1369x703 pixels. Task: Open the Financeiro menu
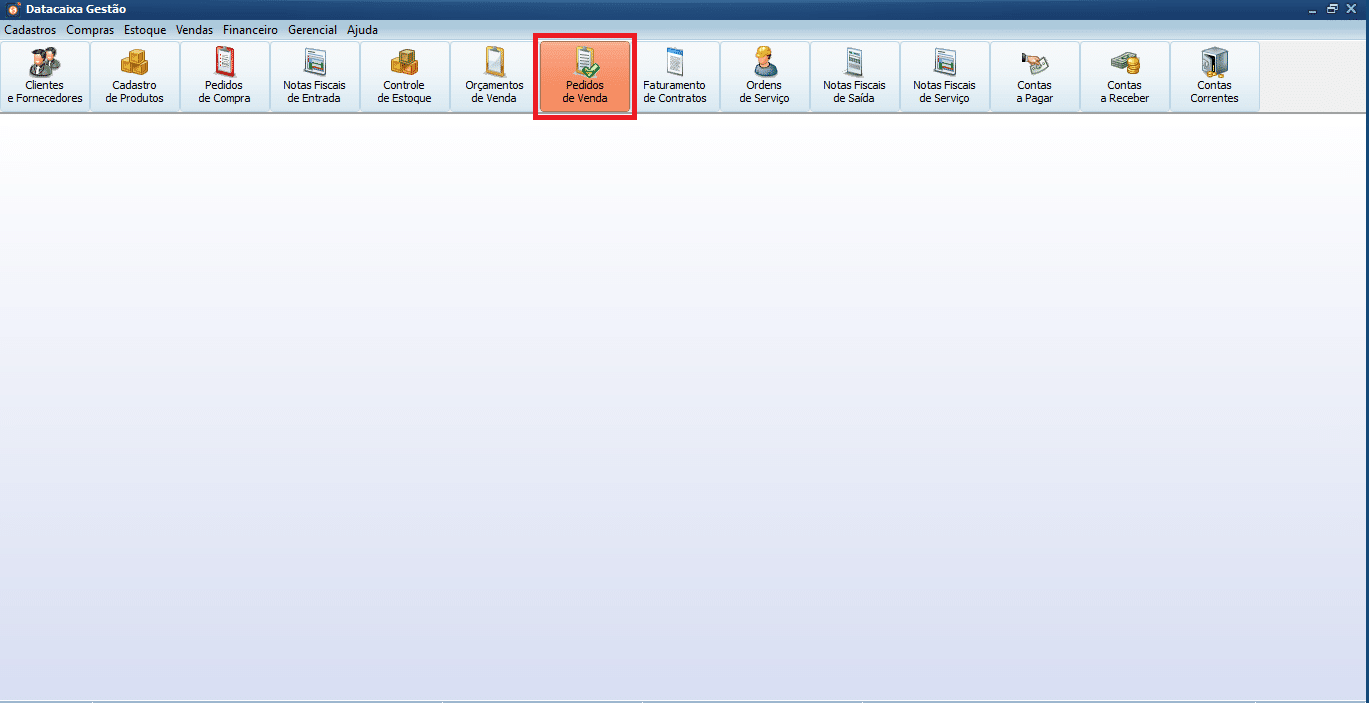point(250,30)
